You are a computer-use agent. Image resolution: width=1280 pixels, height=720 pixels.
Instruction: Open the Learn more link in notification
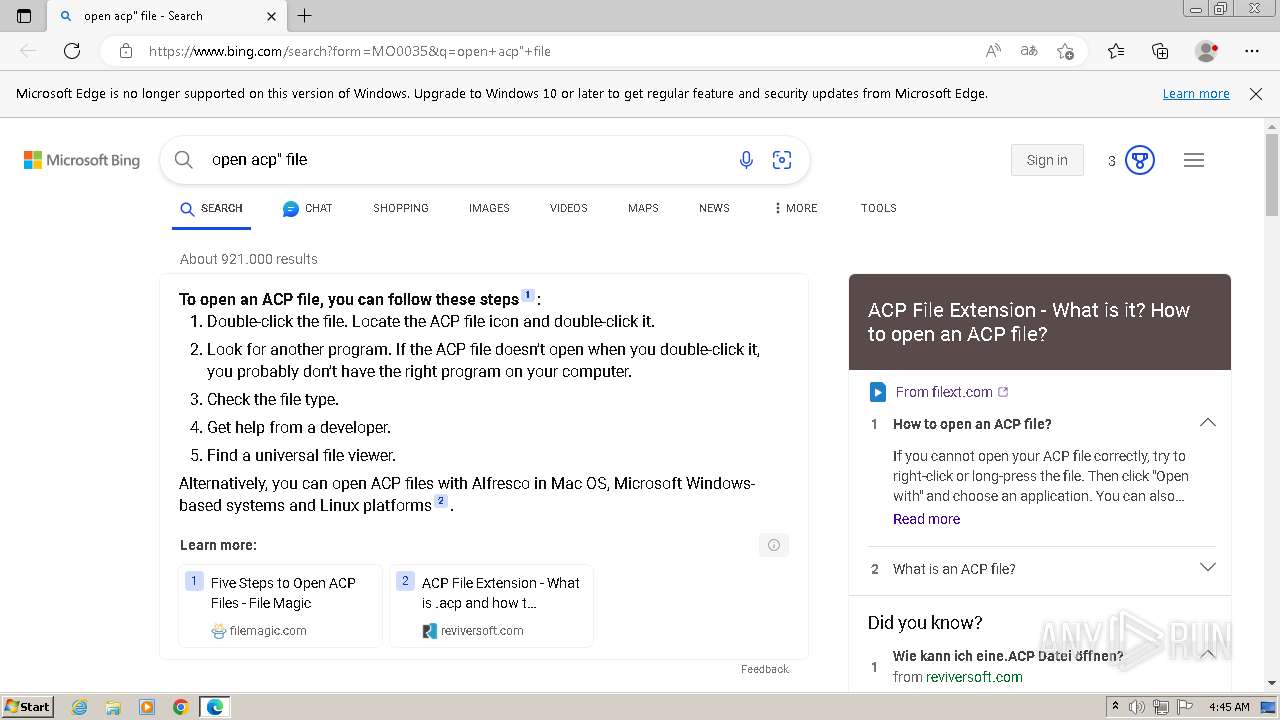tap(1196, 94)
